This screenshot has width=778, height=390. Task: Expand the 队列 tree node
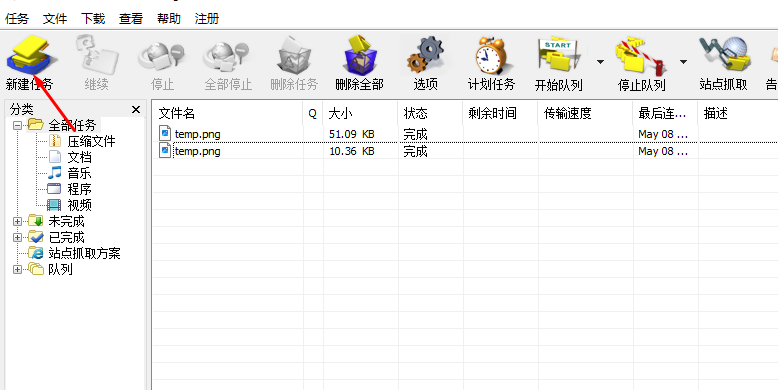(17, 269)
